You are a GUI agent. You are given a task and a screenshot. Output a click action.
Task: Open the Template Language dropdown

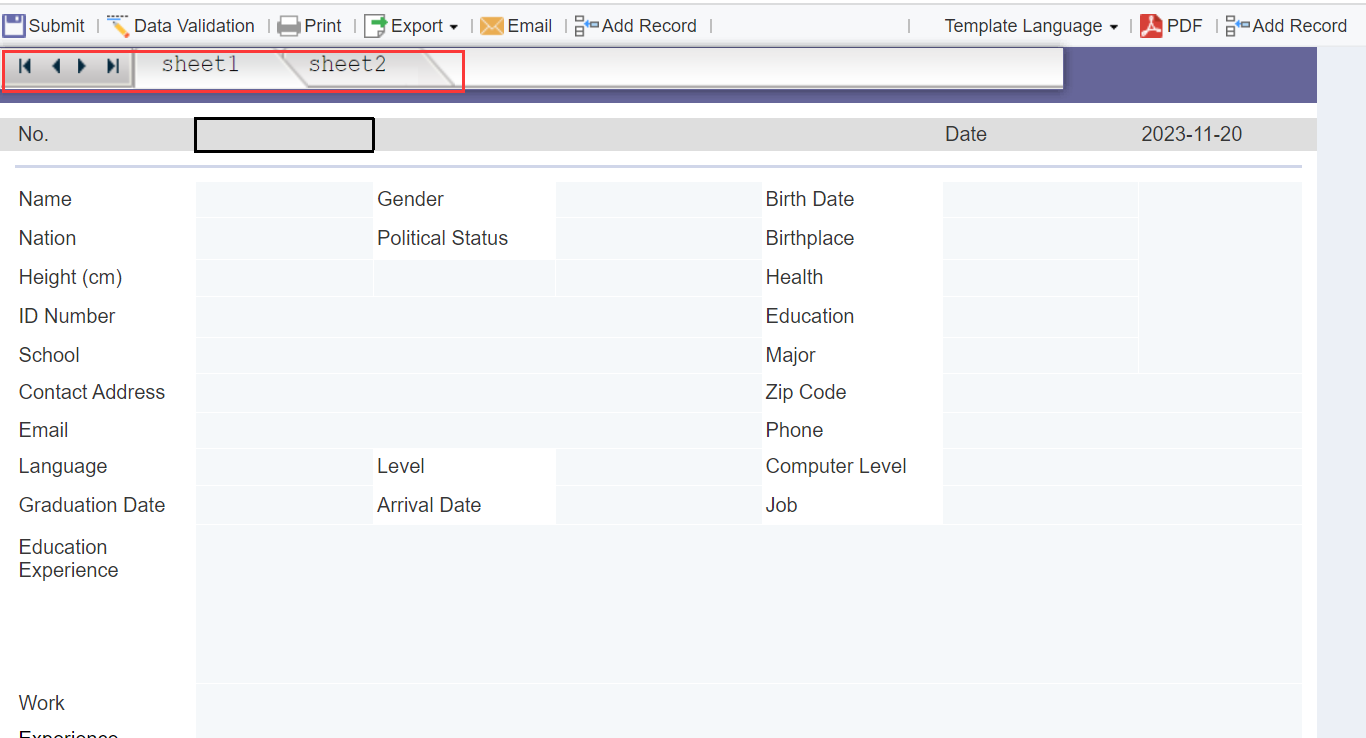click(x=1031, y=26)
